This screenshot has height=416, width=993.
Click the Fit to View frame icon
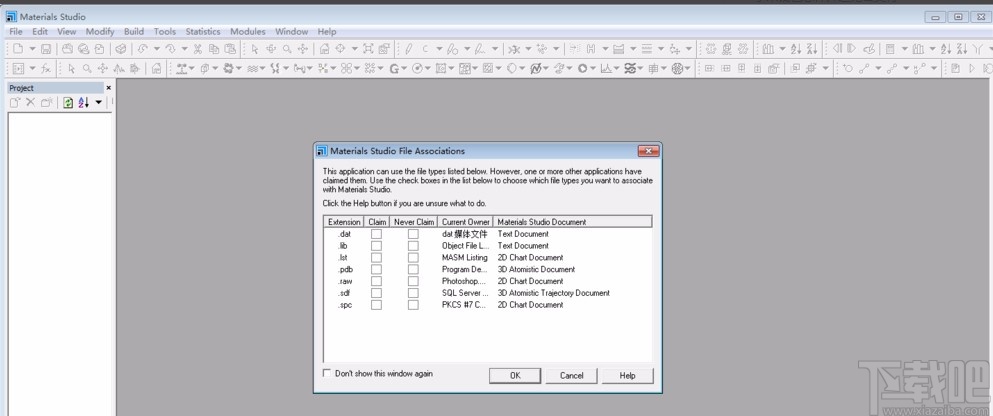point(368,49)
